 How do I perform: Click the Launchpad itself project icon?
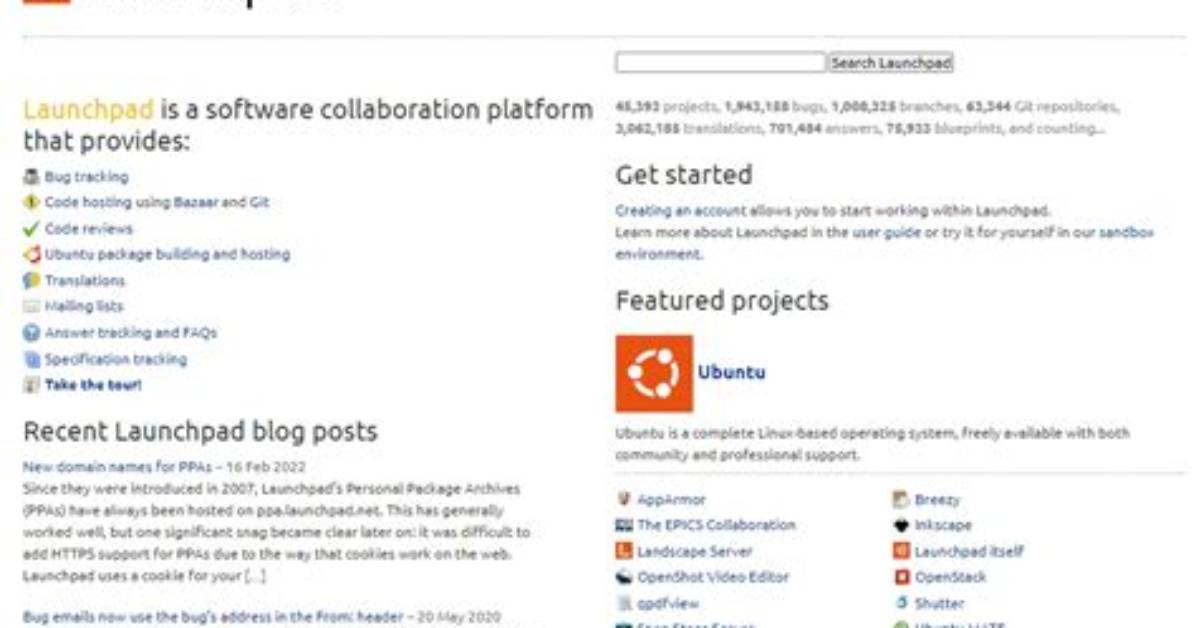pos(902,551)
